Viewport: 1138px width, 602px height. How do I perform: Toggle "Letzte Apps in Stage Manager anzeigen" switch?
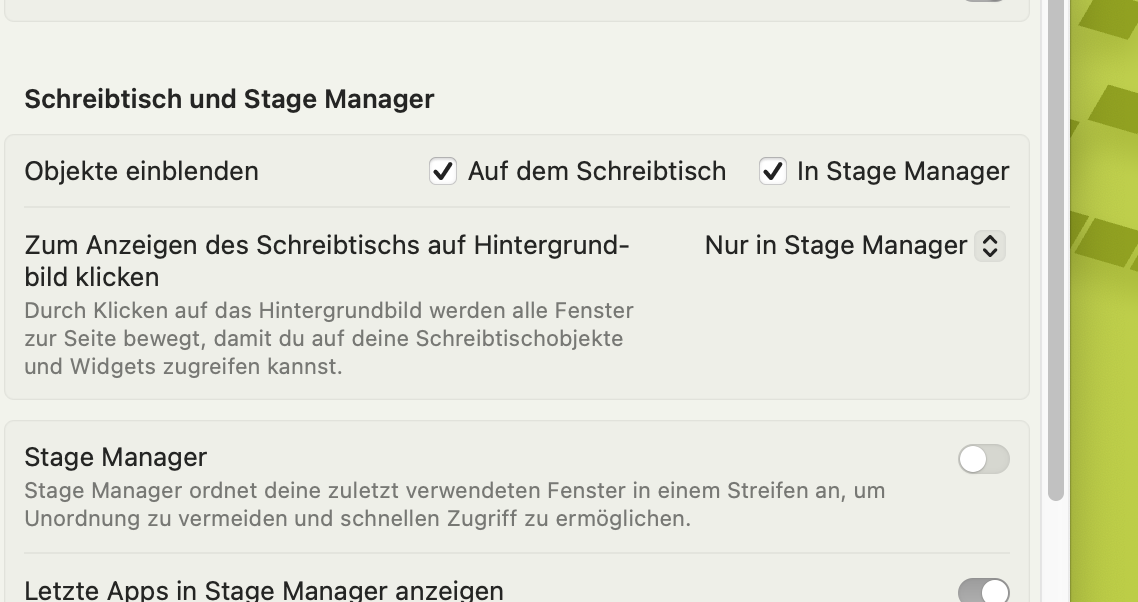[x=983, y=591]
